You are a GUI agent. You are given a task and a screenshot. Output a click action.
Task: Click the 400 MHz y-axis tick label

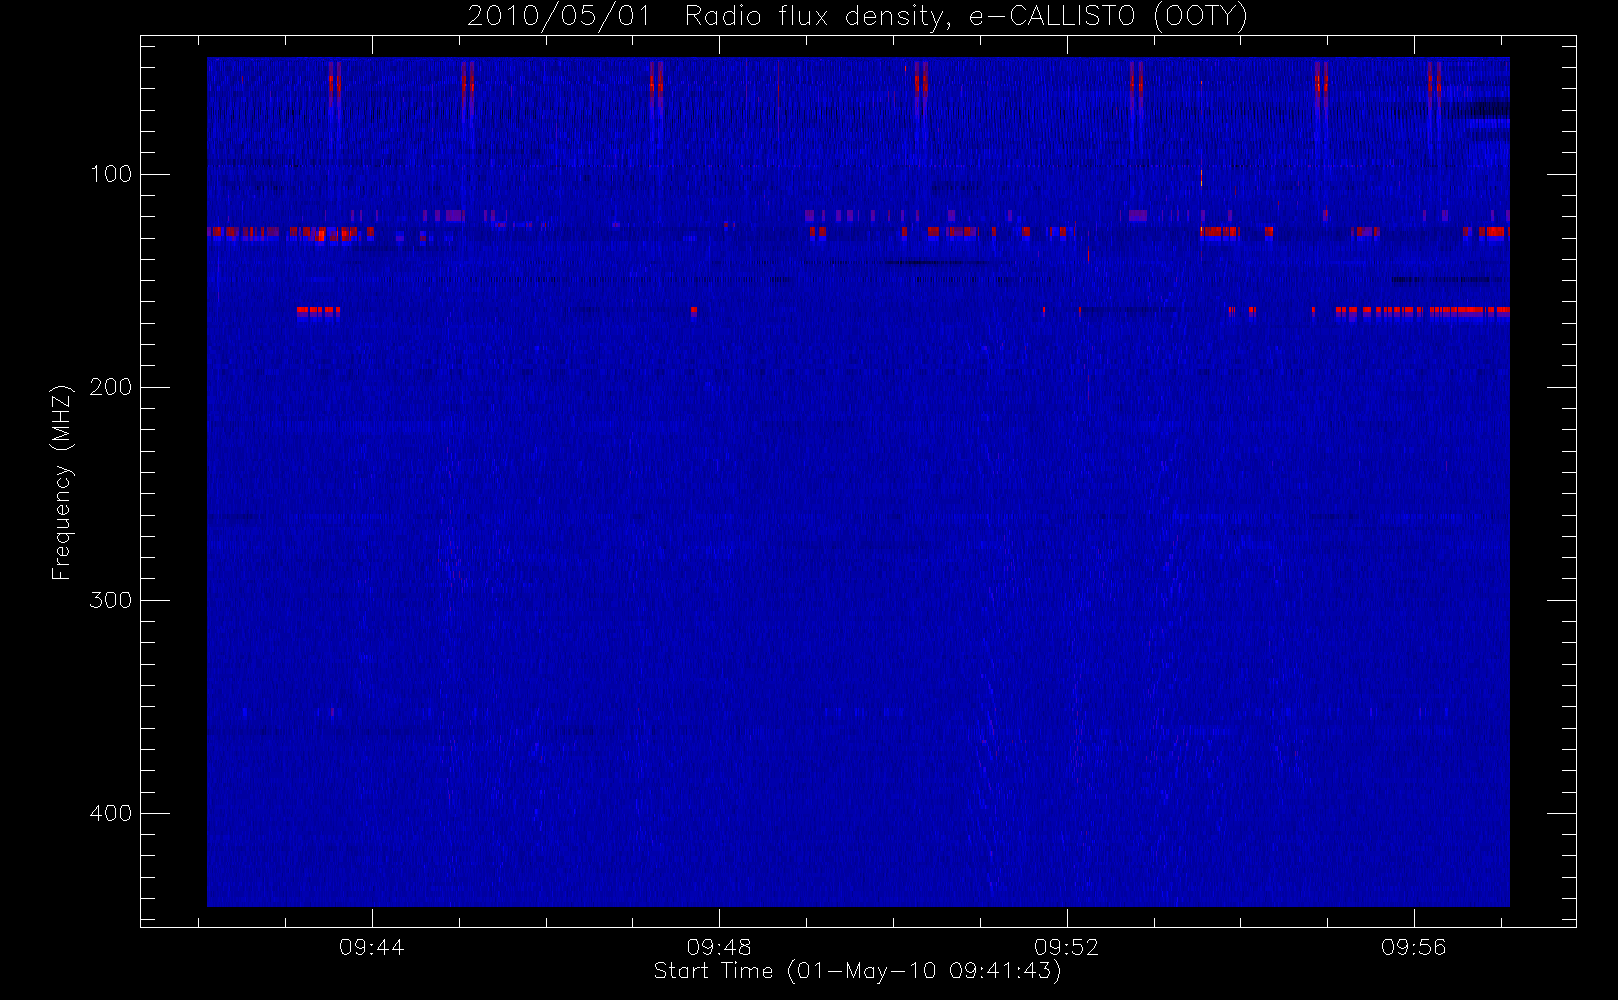tap(111, 813)
